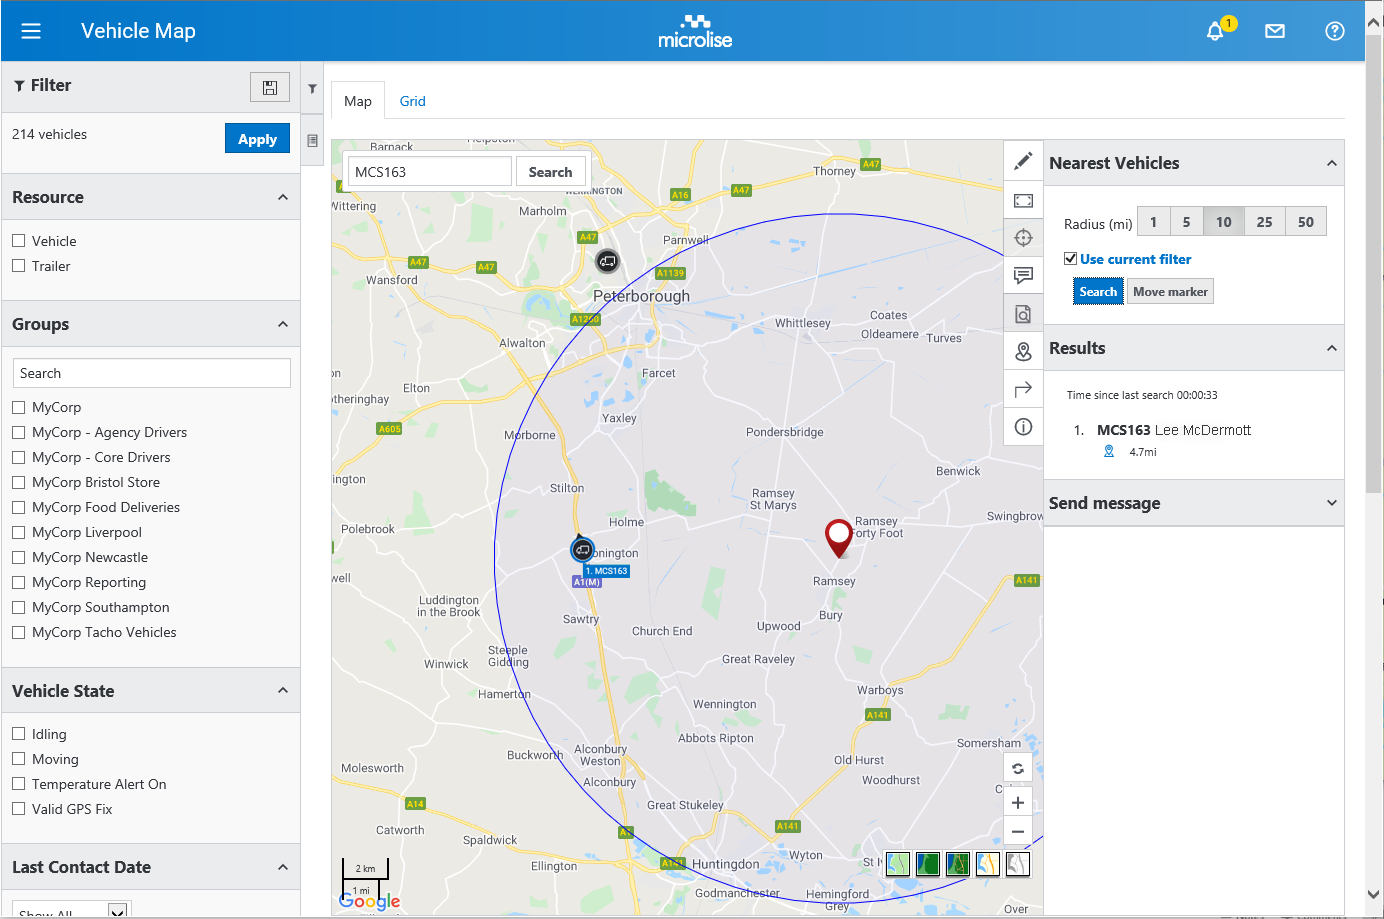
Task: Set radius to 50 miles
Action: point(1306,222)
